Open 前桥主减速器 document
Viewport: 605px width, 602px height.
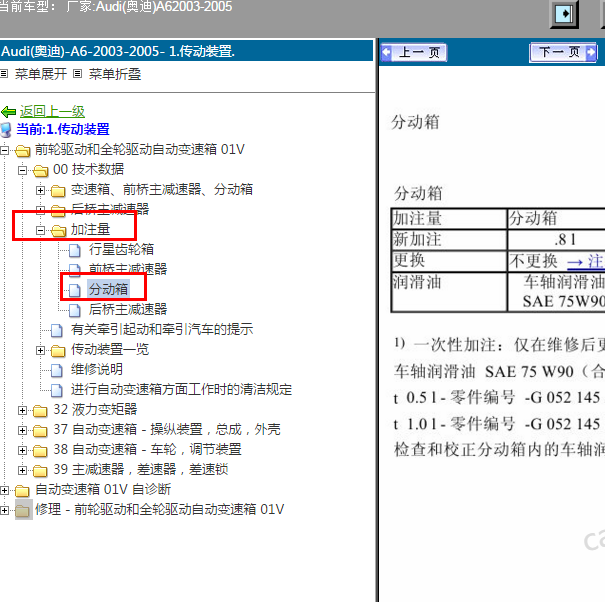click(128, 269)
